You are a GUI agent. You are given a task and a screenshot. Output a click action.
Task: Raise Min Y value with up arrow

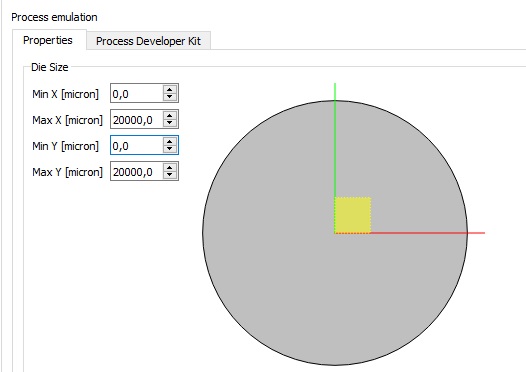pyautogui.click(x=170, y=142)
